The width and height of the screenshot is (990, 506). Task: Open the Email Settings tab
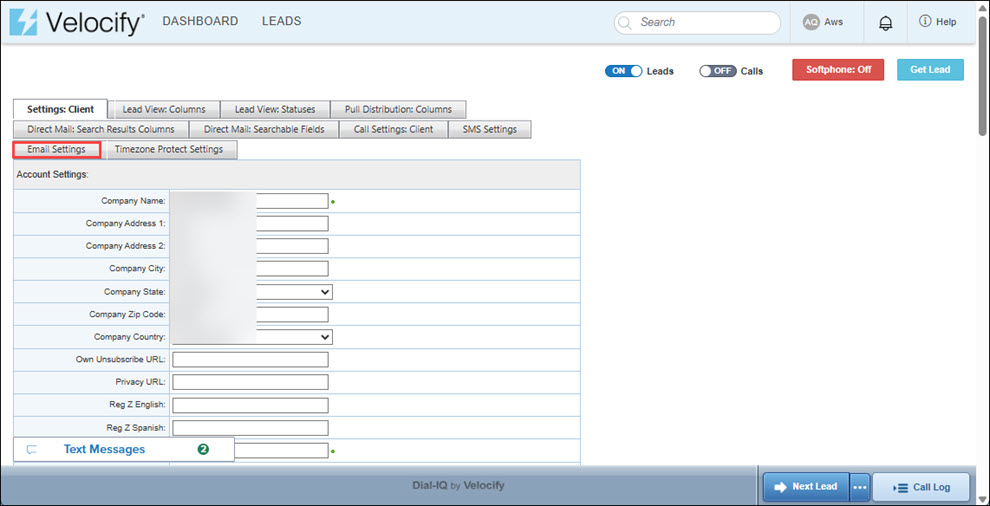56,149
